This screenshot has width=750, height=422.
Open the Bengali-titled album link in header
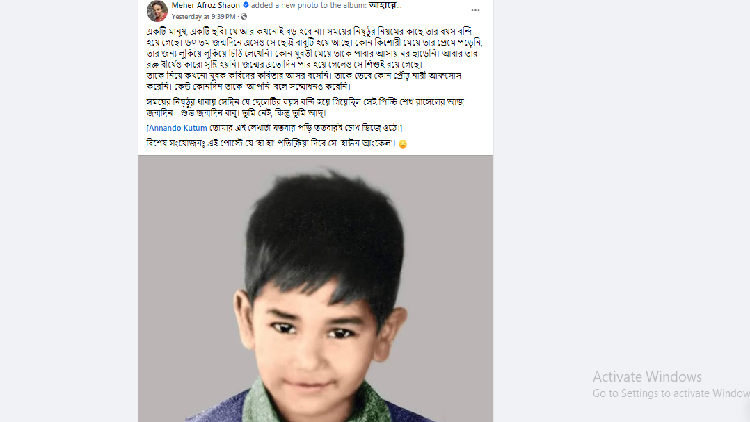coord(385,5)
